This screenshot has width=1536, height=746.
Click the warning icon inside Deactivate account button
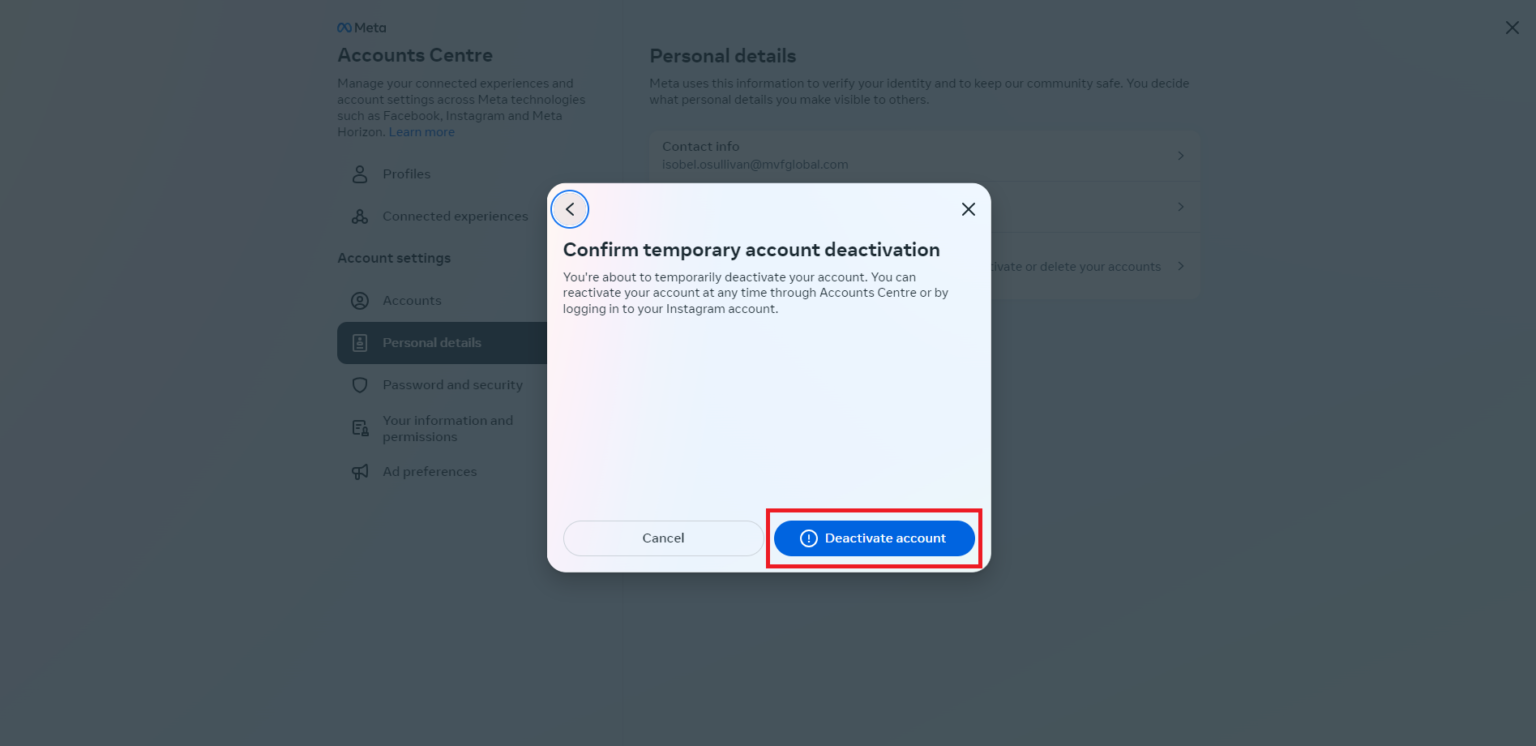808,538
